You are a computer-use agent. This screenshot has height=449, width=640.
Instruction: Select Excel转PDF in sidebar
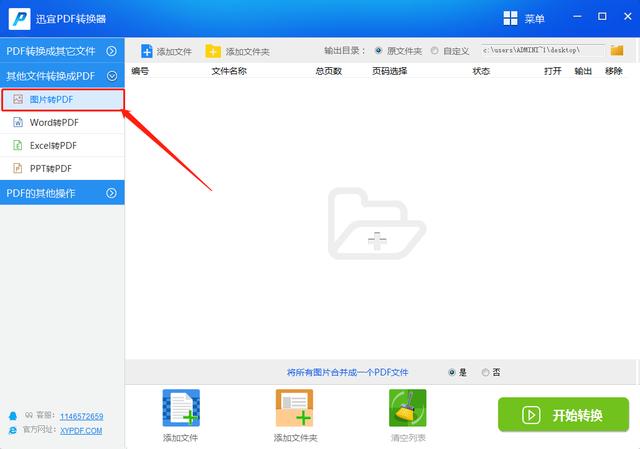(62, 146)
